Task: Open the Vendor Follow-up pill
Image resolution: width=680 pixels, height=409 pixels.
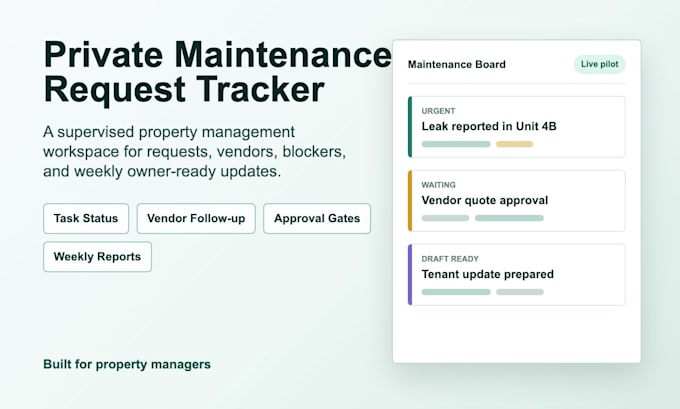Action: (x=196, y=218)
